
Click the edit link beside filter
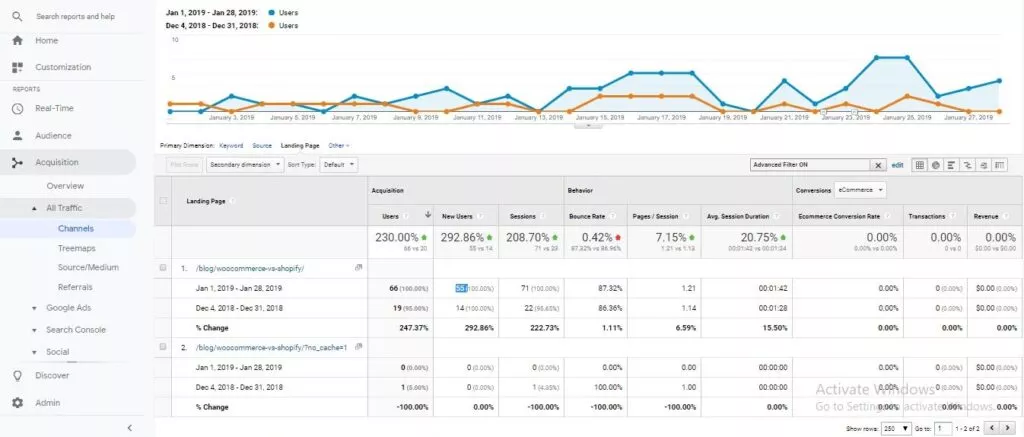click(897, 165)
